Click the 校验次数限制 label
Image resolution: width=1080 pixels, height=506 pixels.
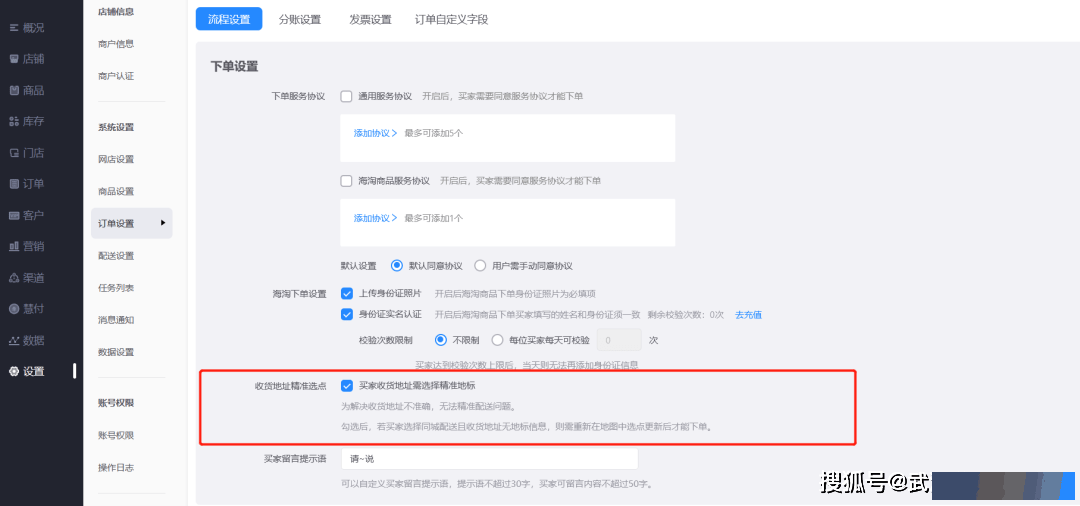point(385,339)
